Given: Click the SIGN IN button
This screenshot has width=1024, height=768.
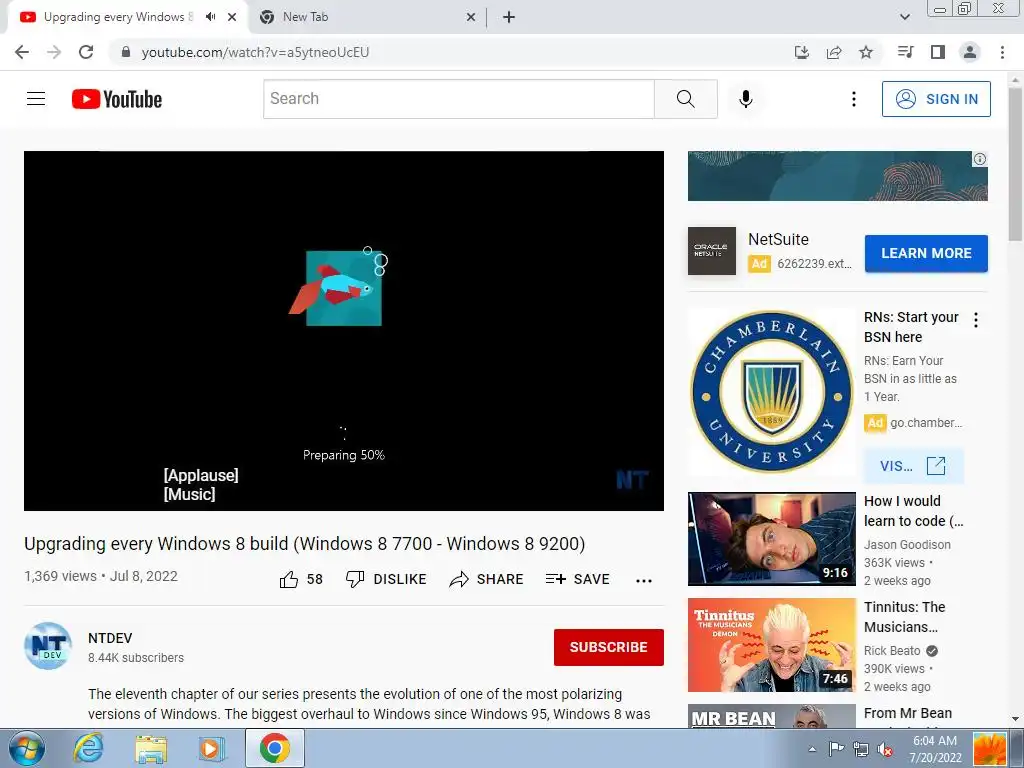Looking at the screenshot, I should [936, 99].
